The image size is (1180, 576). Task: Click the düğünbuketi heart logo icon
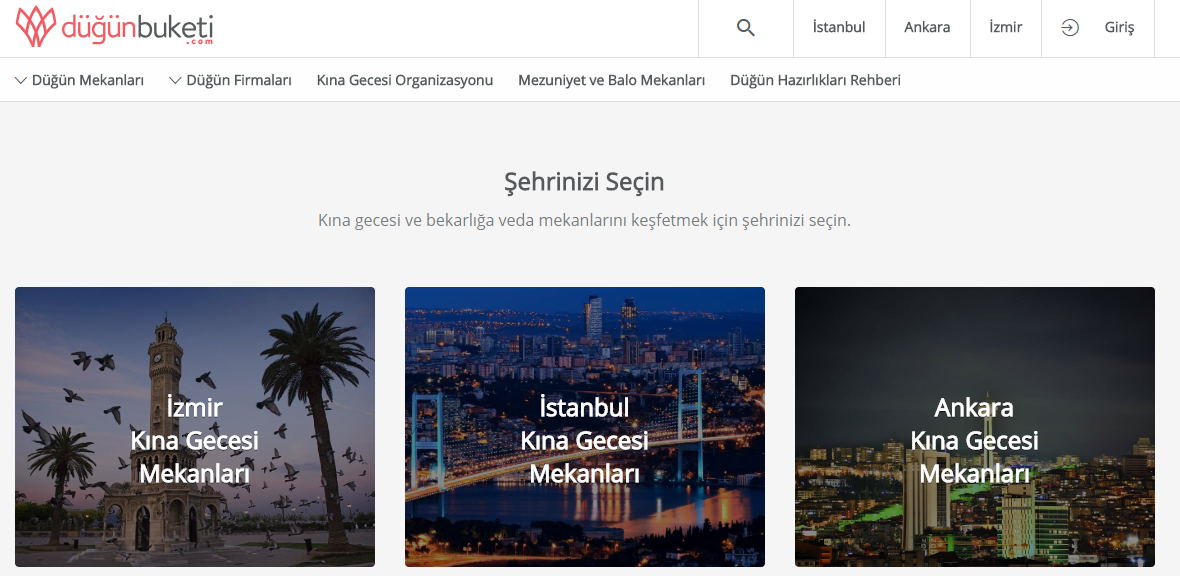(x=36, y=27)
